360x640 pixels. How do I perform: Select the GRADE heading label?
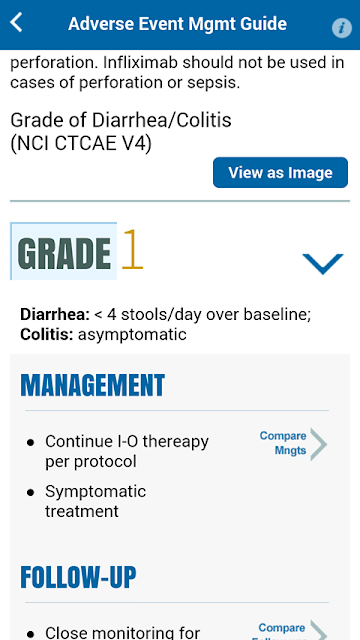click(64, 251)
